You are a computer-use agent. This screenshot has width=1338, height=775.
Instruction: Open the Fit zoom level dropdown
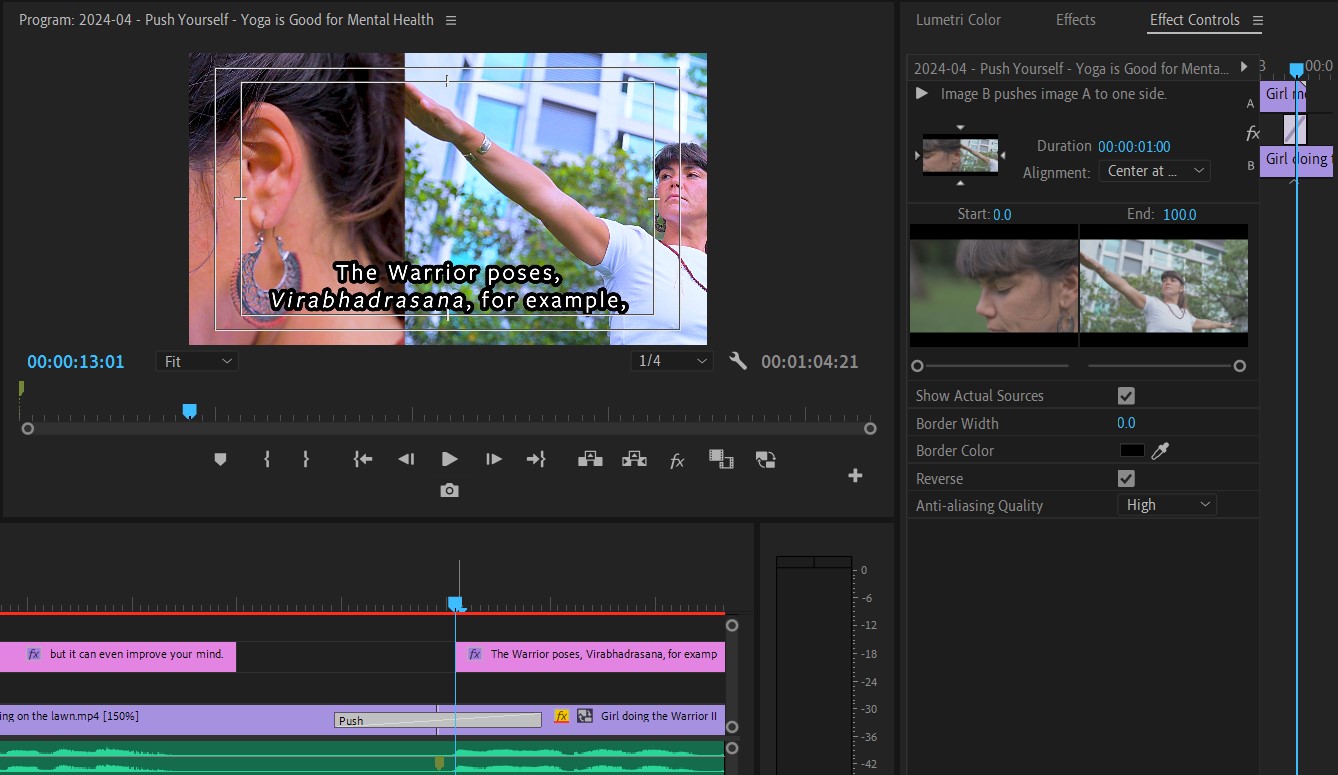(x=197, y=361)
